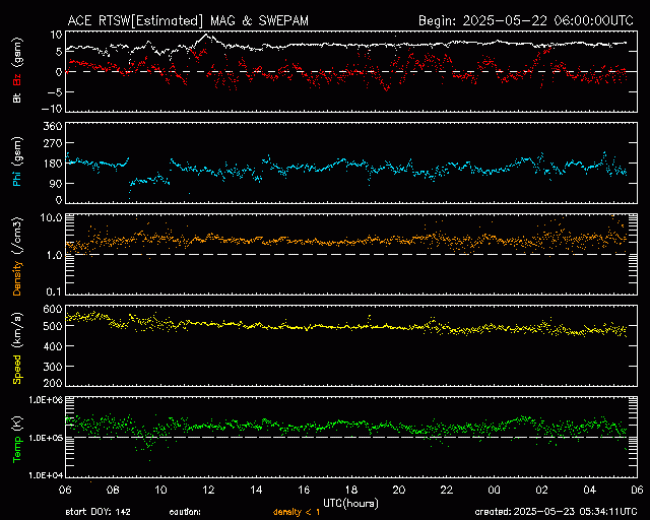Click the '360' tick on Phi axis
This screenshot has width=650, height=520.
[x=53, y=126]
